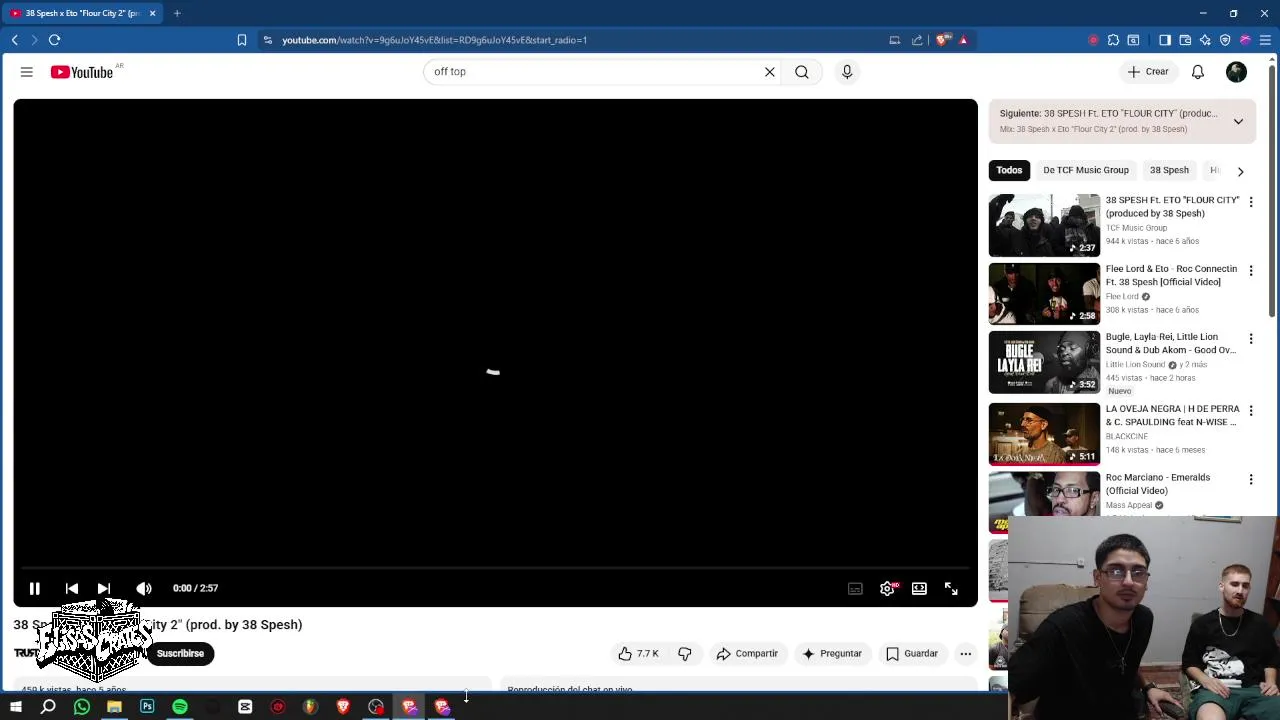Screen dimensions: 1280x720
Task: Go to the previous video
Action: 72,589
